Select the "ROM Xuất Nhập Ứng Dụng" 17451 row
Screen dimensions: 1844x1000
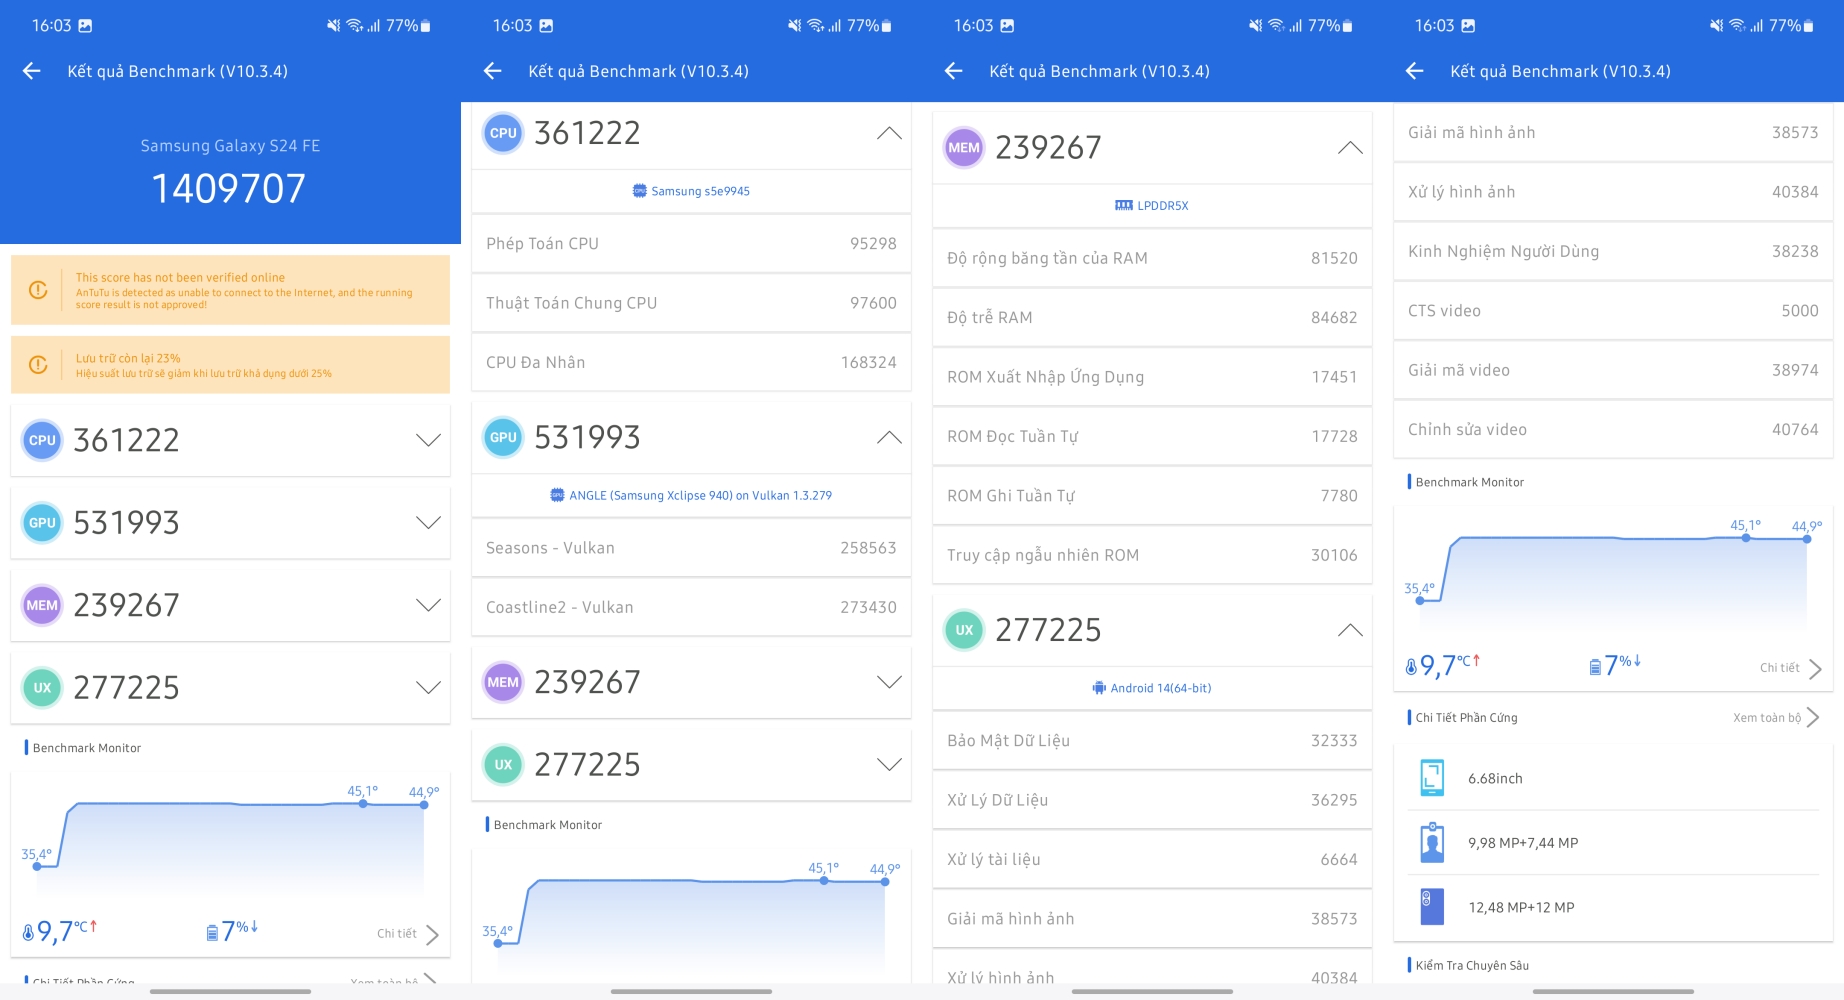[x=1152, y=377]
